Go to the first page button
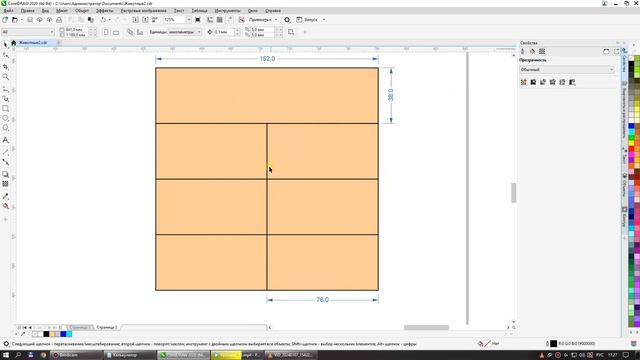The image size is (640, 360). click(x=24, y=327)
